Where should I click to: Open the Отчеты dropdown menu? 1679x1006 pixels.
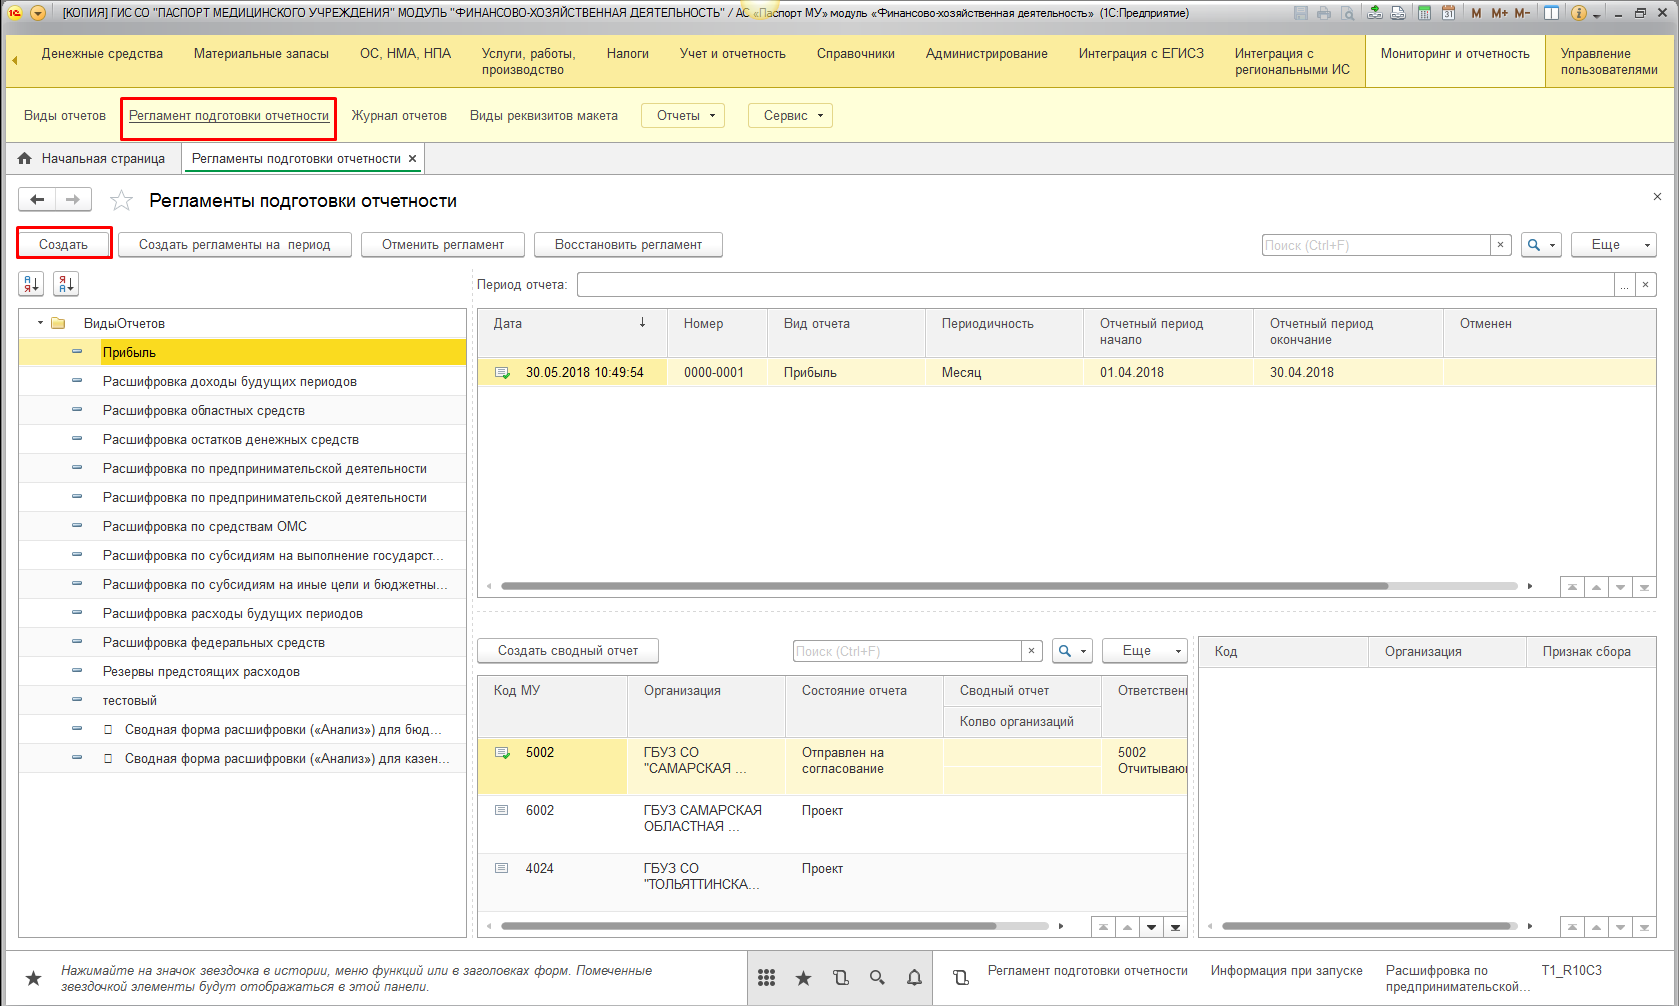tap(684, 116)
